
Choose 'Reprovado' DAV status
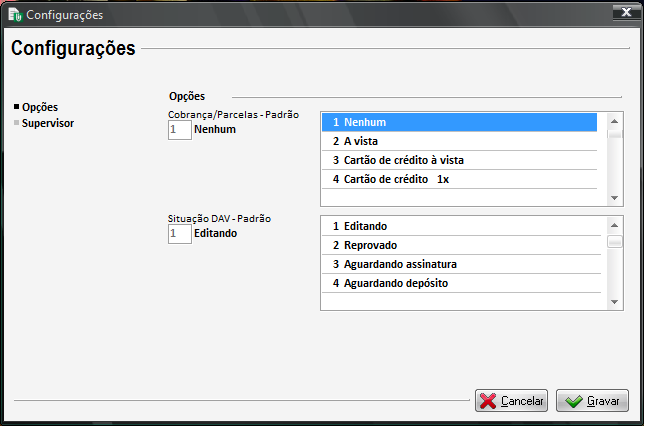[460, 245]
